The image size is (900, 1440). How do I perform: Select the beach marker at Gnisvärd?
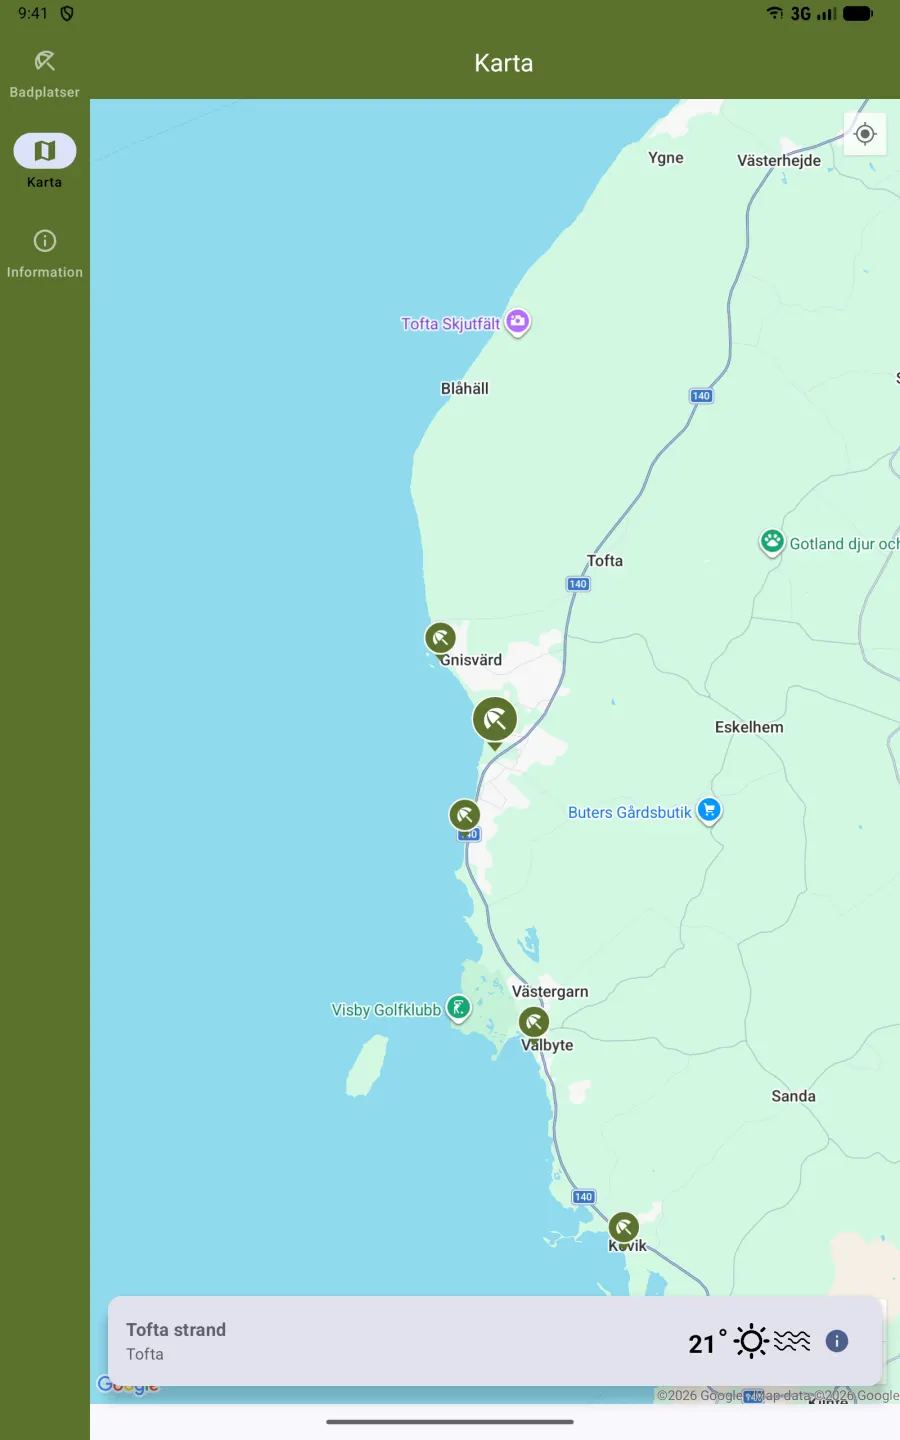coord(440,638)
